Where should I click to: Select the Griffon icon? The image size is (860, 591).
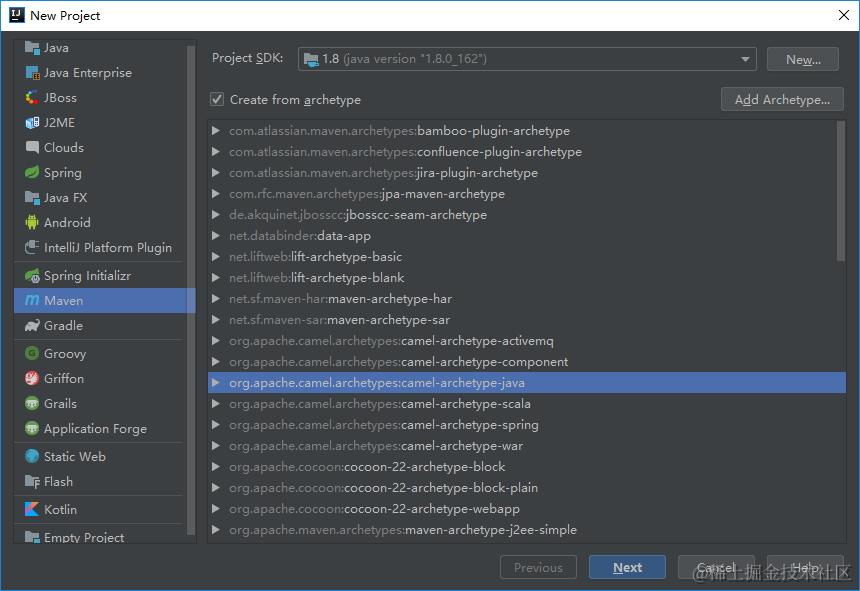pyautogui.click(x=32, y=378)
